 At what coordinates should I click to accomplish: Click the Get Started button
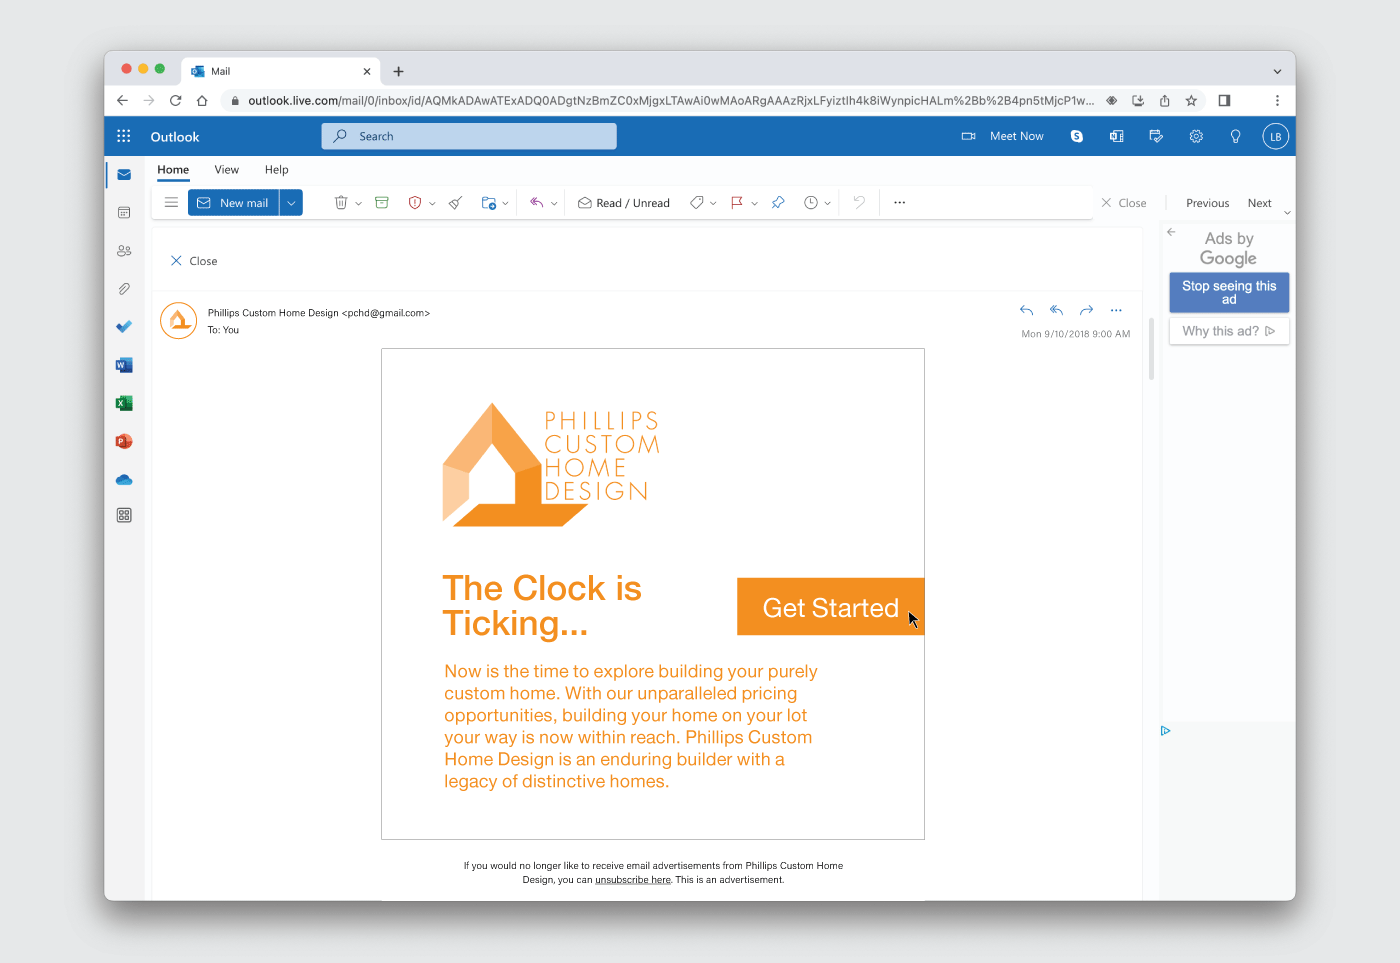[830, 607]
